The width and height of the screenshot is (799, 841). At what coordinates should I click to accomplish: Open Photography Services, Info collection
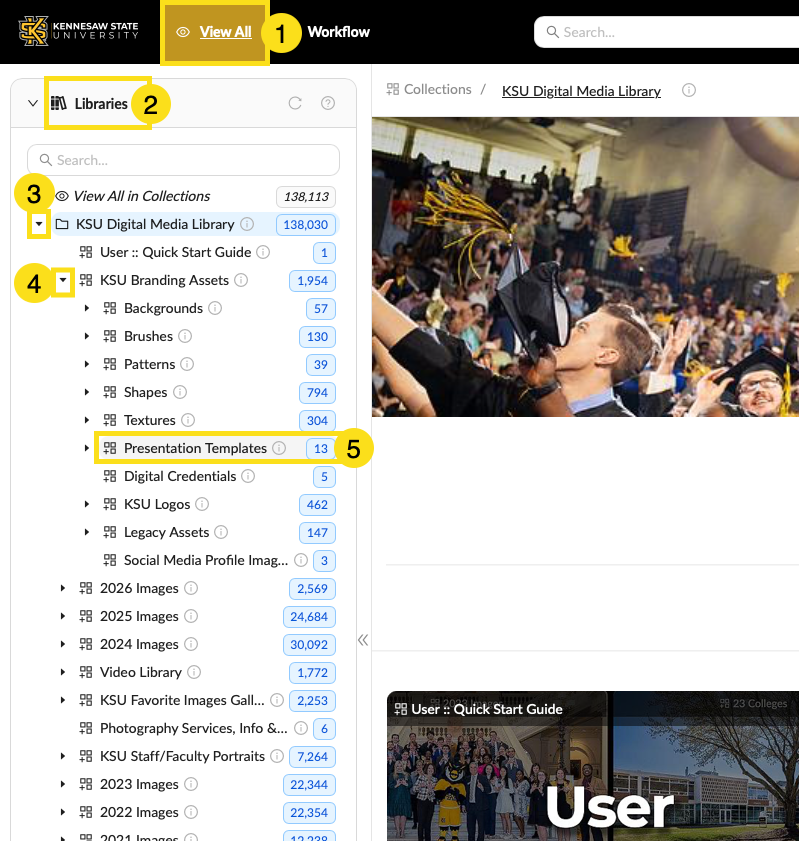pyautogui.click(x=194, y=728)
